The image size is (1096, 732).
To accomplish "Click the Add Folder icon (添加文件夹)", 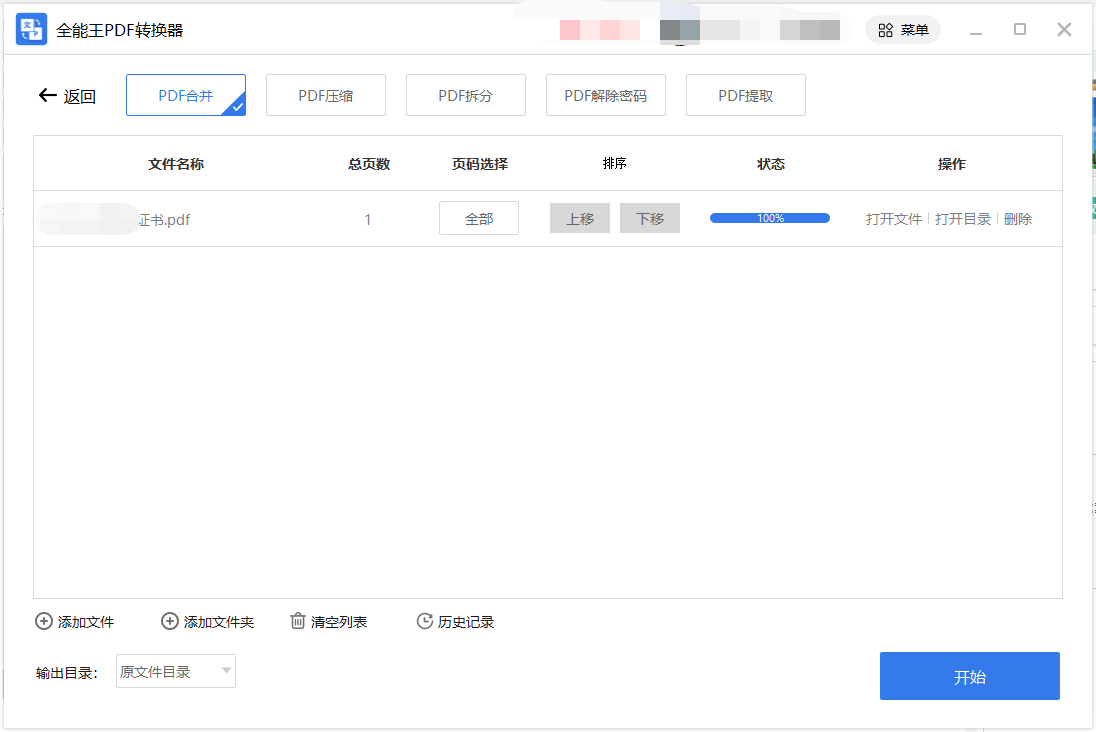I will (169, 621).
